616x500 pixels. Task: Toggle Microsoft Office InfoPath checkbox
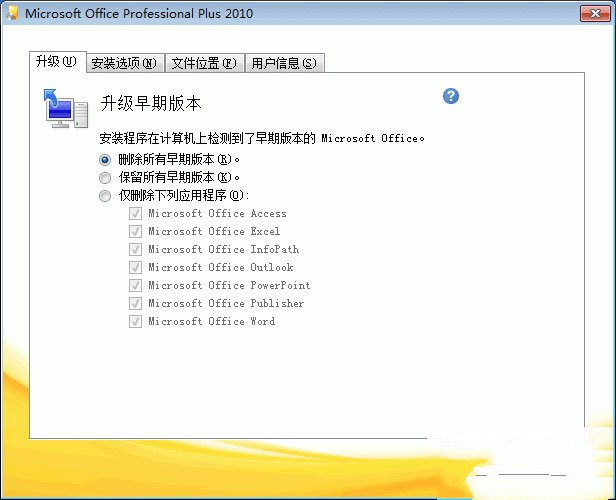click(x=135, y=249)
